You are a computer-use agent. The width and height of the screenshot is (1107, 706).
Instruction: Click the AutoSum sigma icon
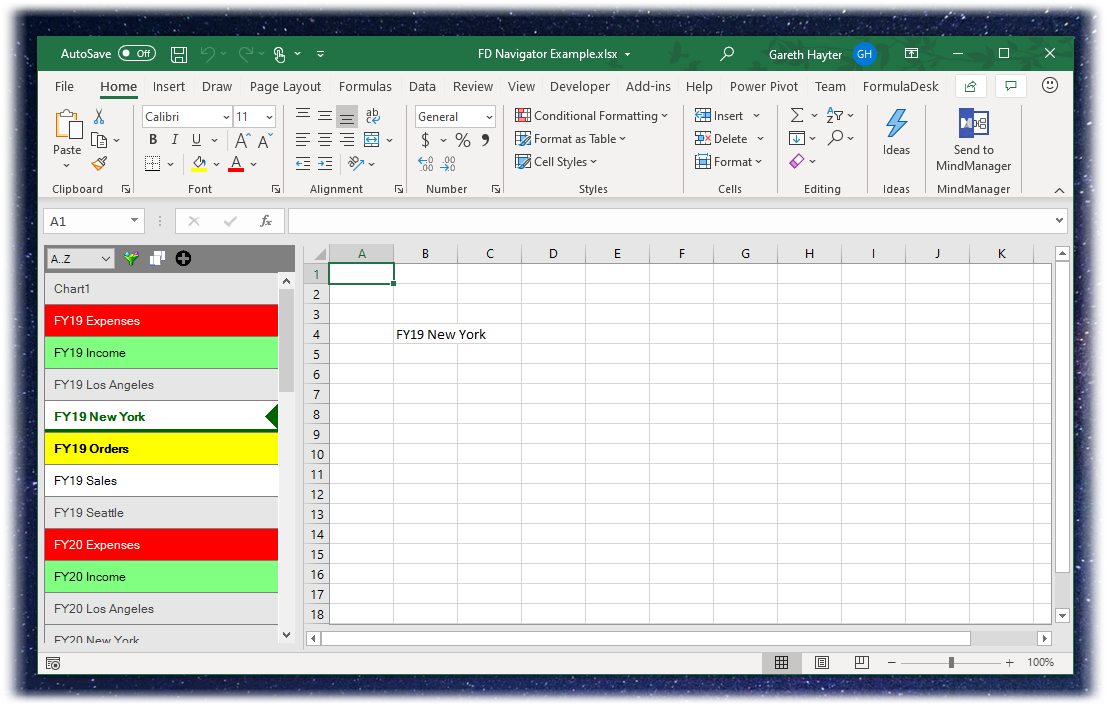click(x=797, y=116)
